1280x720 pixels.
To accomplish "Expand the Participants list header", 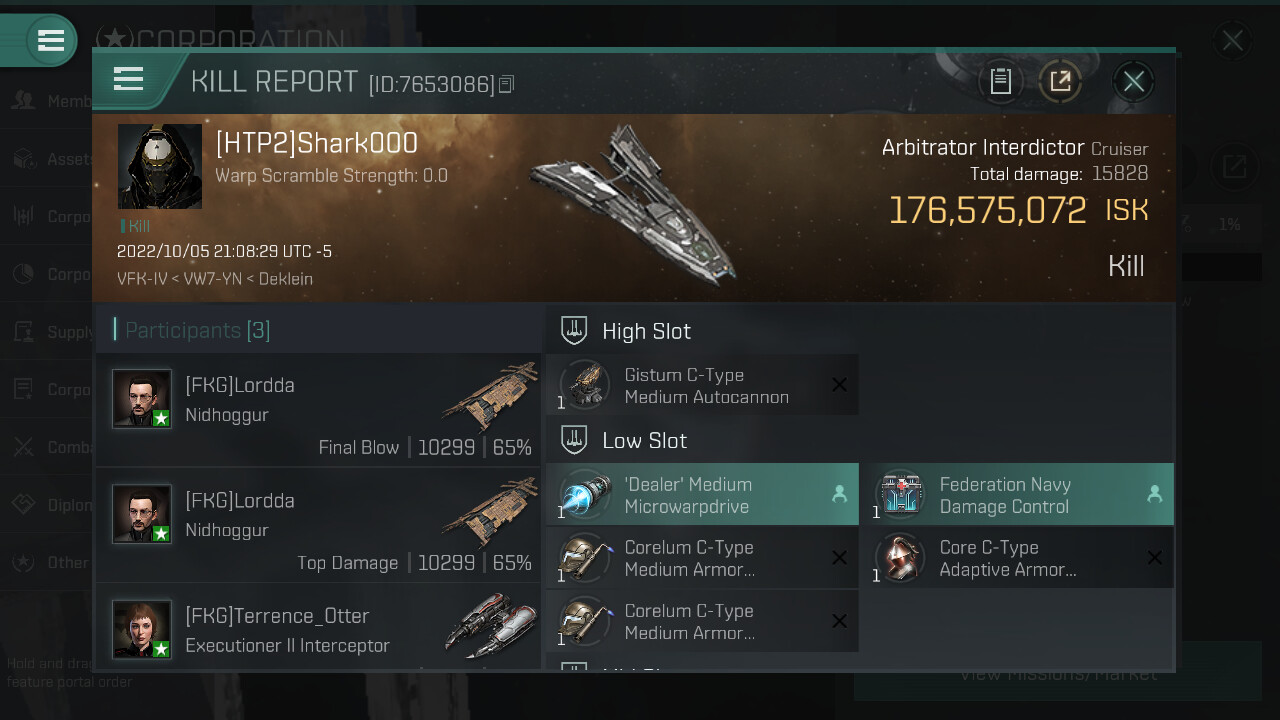I will [192, 330].
